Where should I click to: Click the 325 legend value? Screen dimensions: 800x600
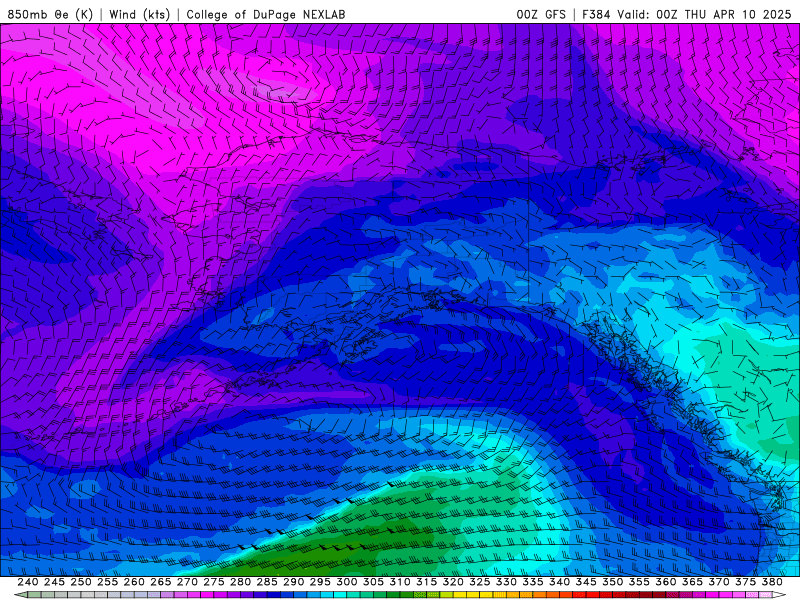[480, 582]
